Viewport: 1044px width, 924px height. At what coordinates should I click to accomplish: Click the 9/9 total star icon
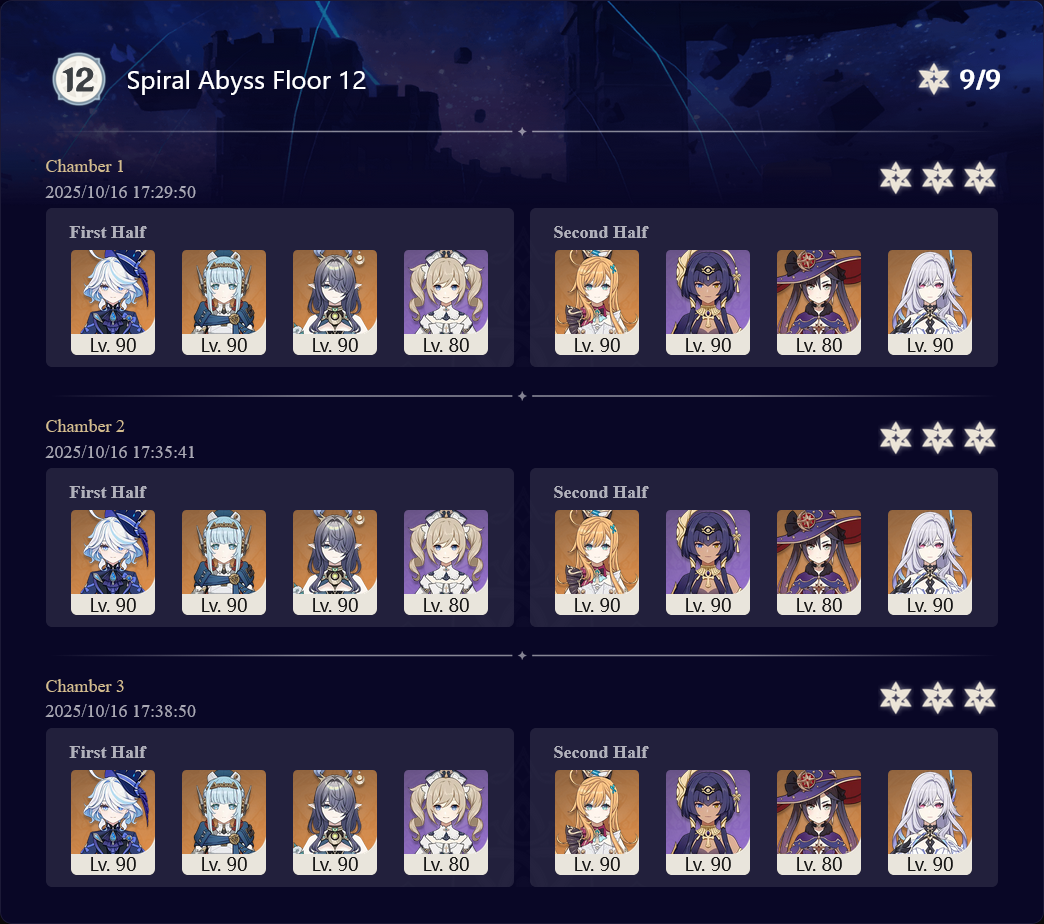933,79
